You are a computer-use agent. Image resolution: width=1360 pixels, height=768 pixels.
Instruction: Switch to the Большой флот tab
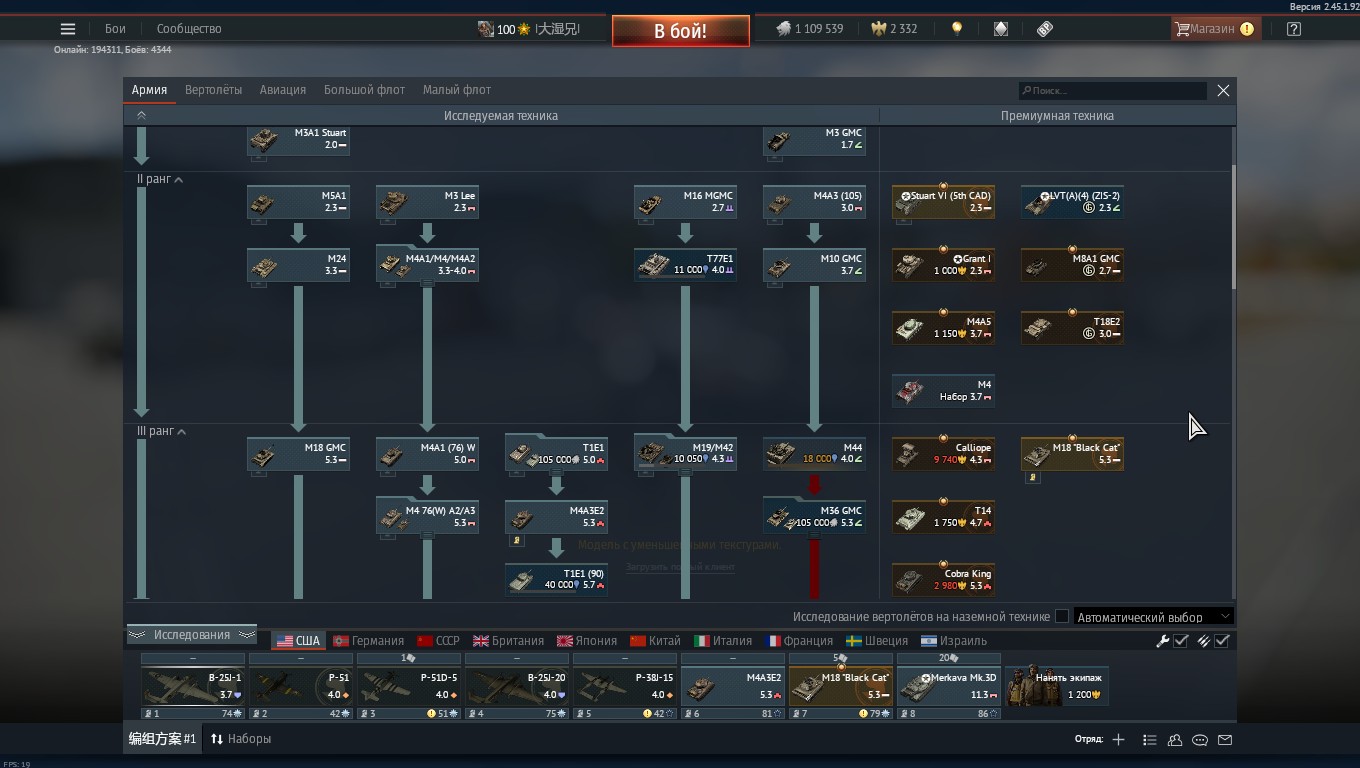point(364,90)
